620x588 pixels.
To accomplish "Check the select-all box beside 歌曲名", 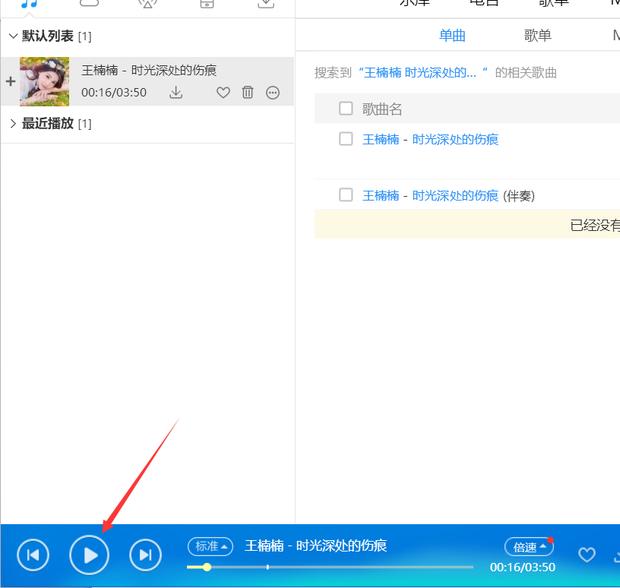I will click(346, 108).
